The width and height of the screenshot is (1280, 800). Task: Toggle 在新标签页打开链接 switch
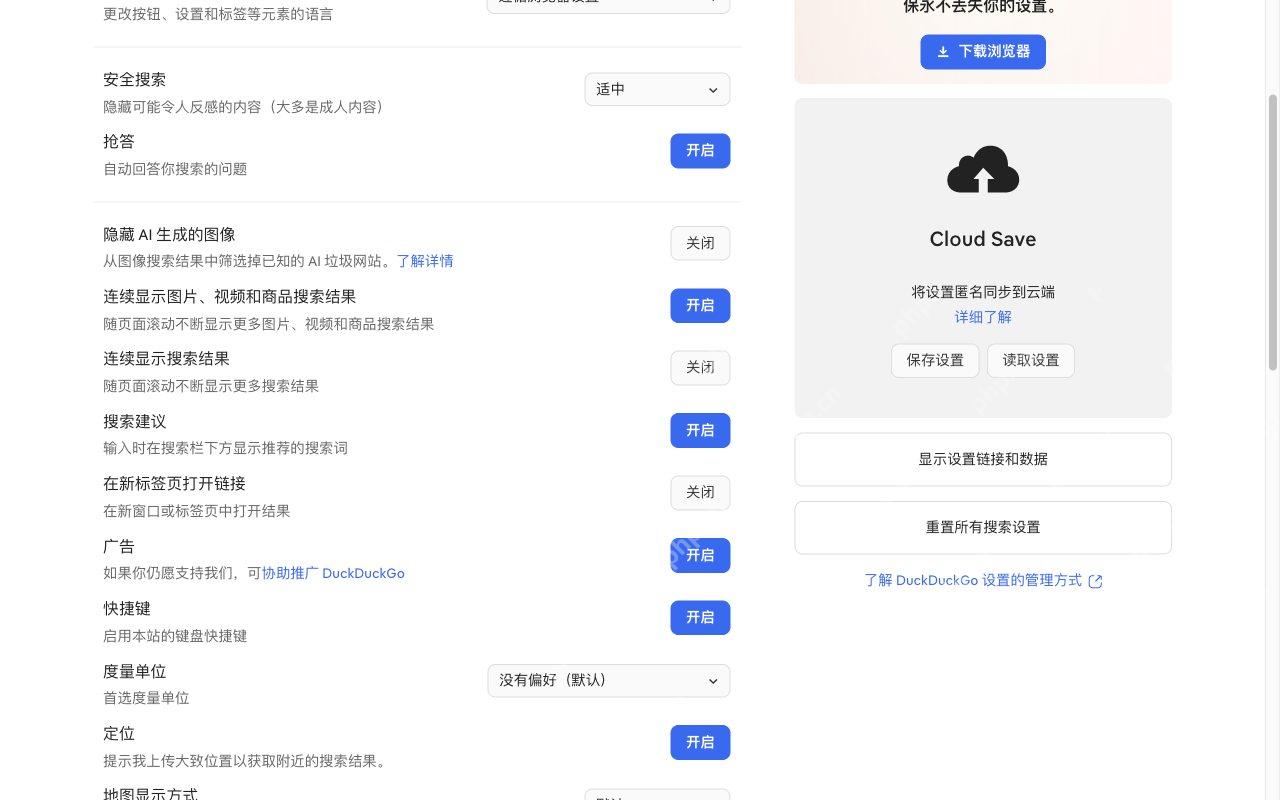click(700, 493)
